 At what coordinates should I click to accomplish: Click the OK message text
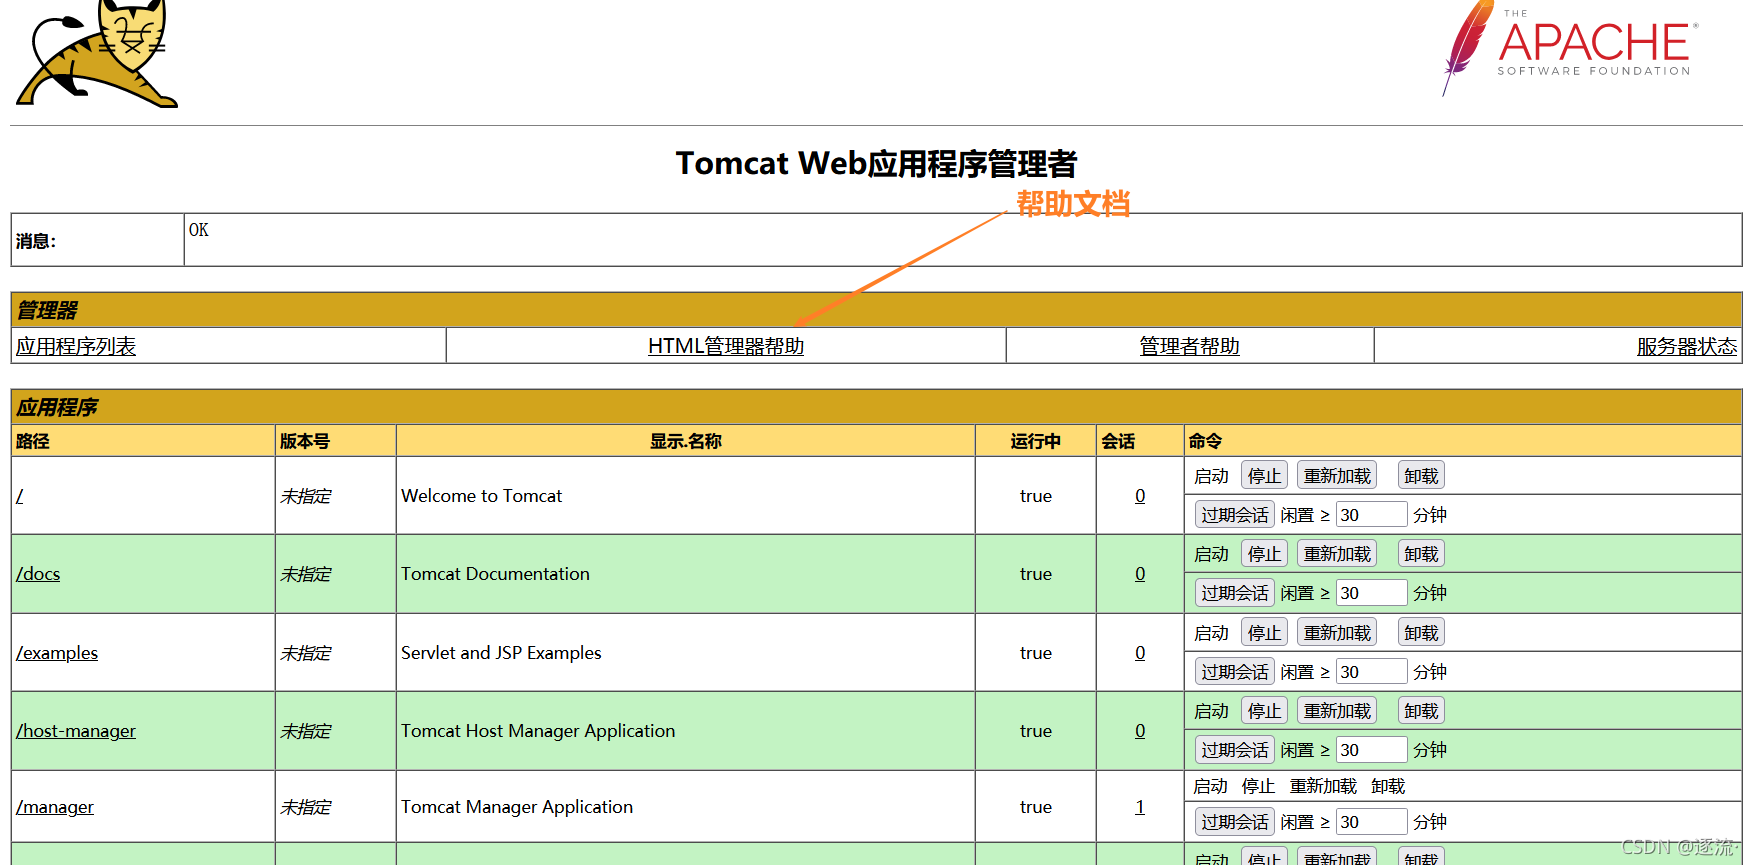tap(199, 230)
